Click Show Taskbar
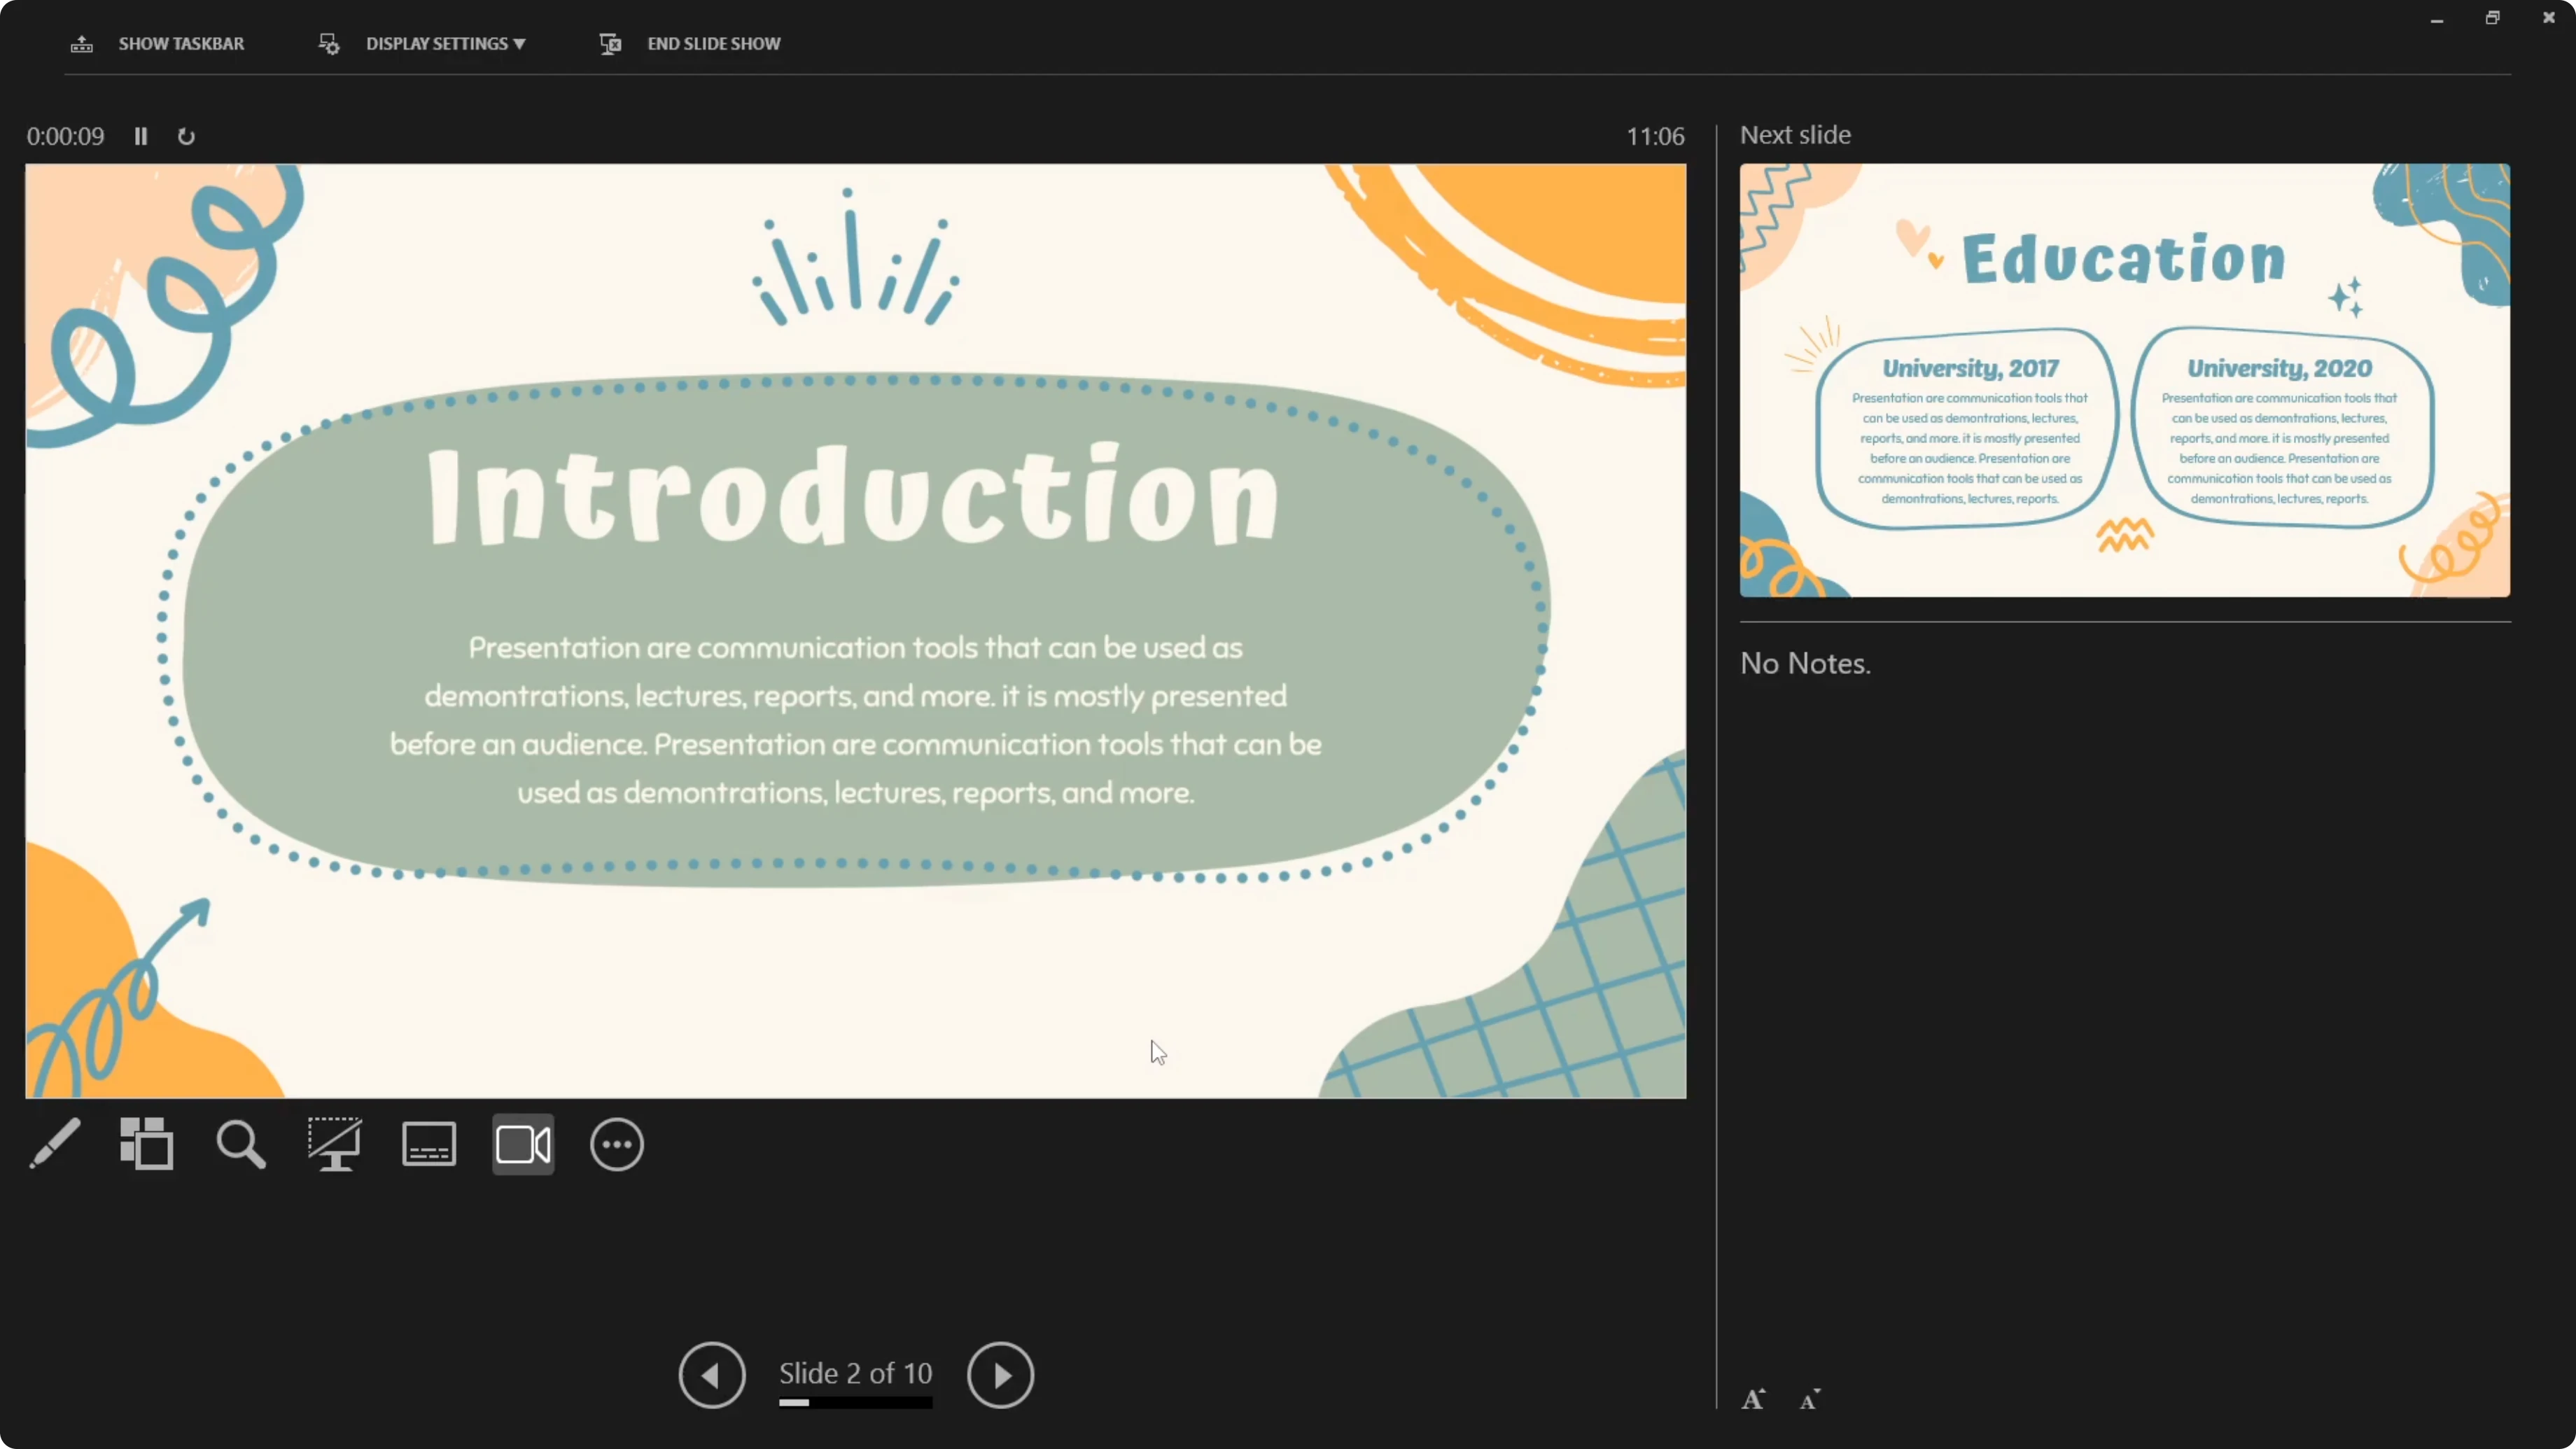Image resolution: width=2576 pixels, height=1449 pixels. [x=157, y=44]
